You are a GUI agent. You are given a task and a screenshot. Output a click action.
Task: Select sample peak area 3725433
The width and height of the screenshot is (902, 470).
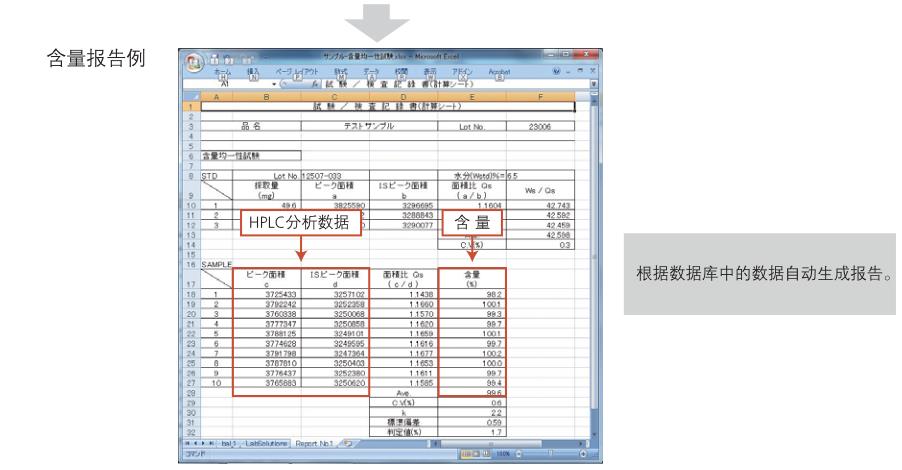pos(266,294)
